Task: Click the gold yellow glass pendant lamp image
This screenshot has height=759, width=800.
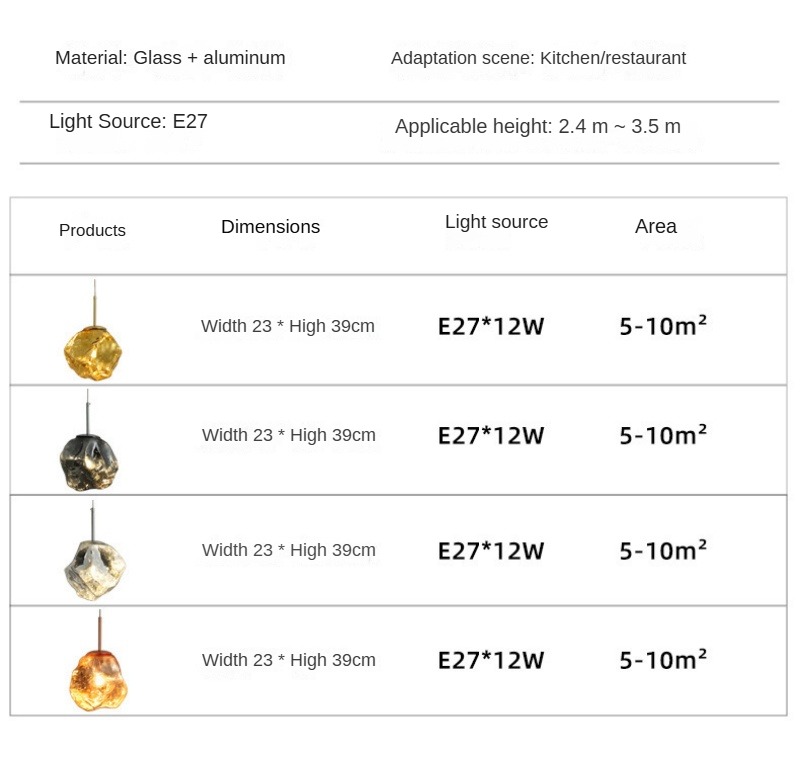Action: [93, 345]
